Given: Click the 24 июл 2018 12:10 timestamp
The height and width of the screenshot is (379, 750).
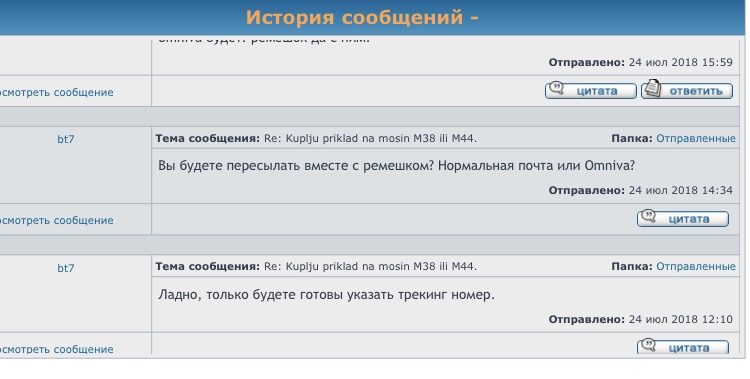Looking at the screenshot, I should (681, 319).
